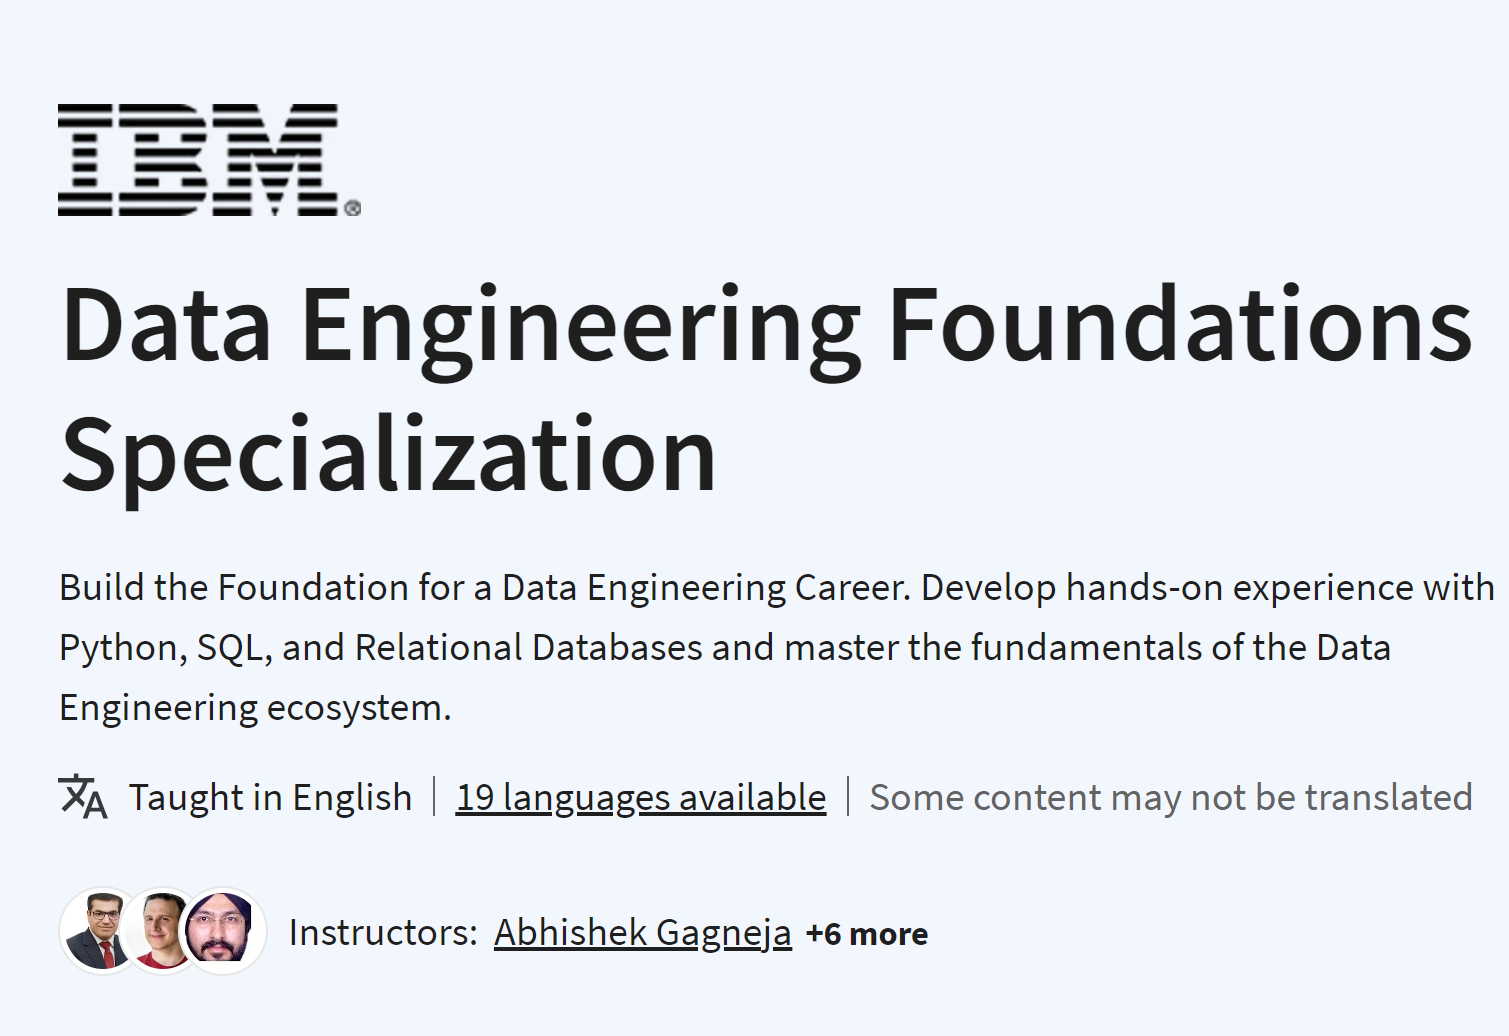Click the Instructors: label
Image resolution: width=1509 pixels, height=1036 pixels.
[383, 933]
